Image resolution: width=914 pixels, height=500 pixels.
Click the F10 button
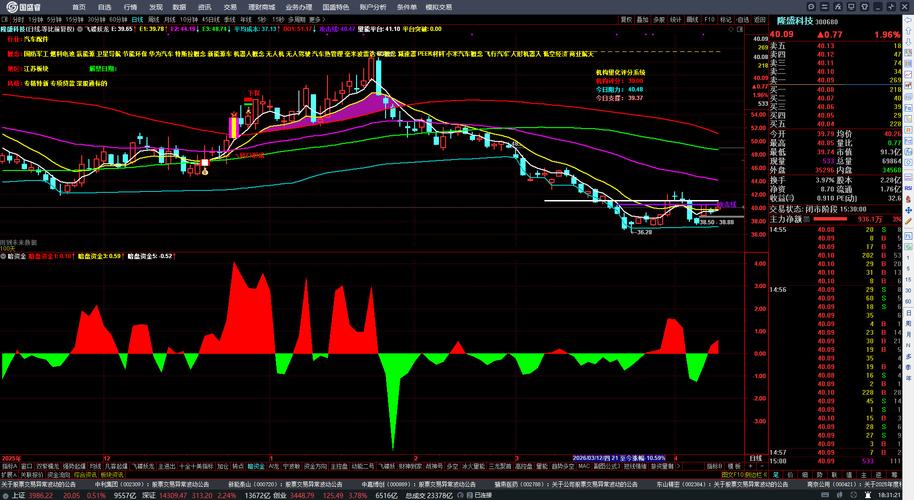(x=709, y=19)
